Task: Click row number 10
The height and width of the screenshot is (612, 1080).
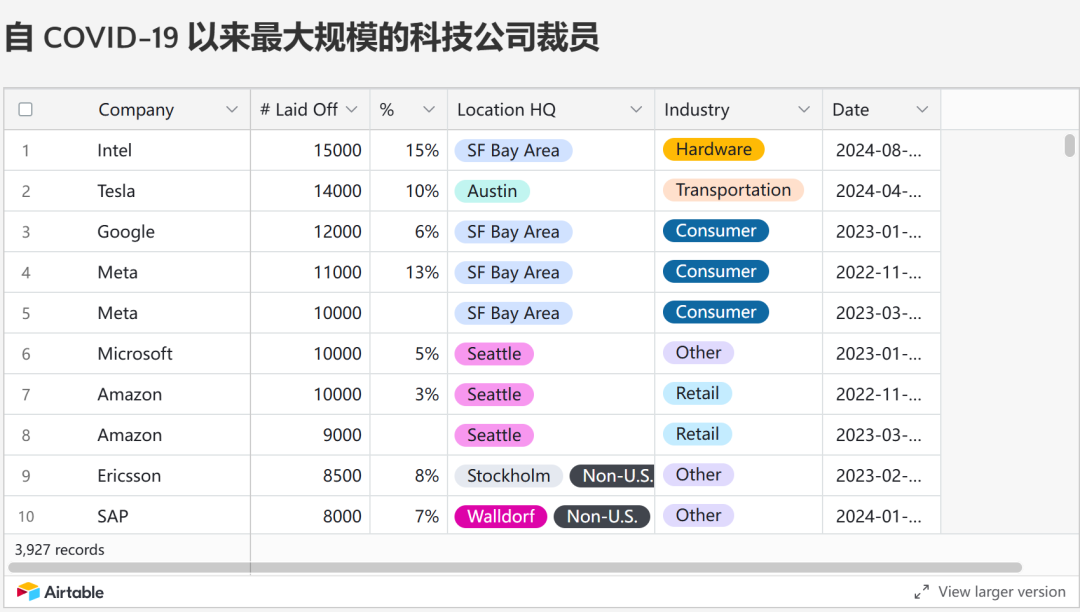Action: click(25, 516)
